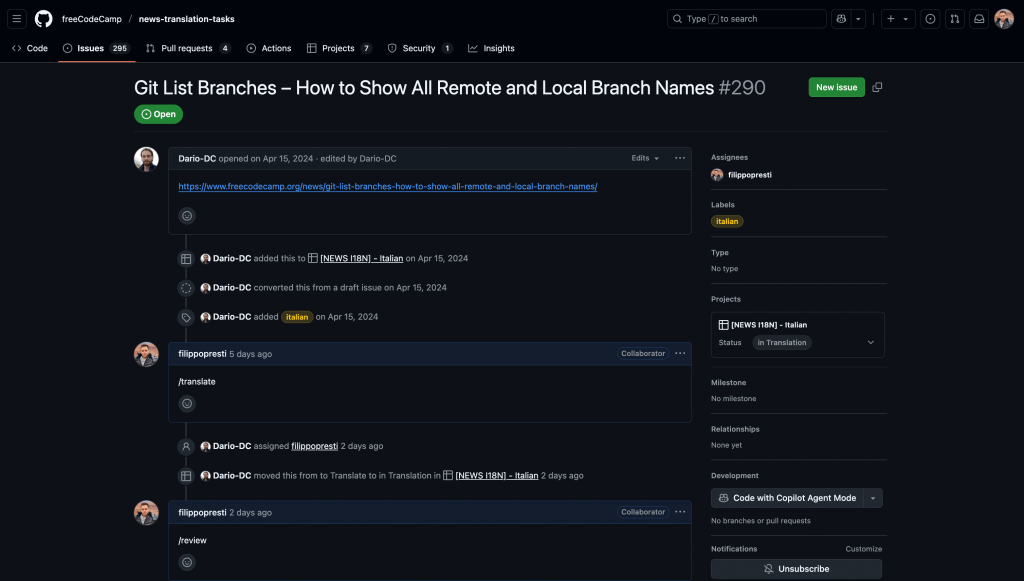Screen dimensions: 1024x581
Task: Open notifications inbox icon
Action: tap(979, 19)
